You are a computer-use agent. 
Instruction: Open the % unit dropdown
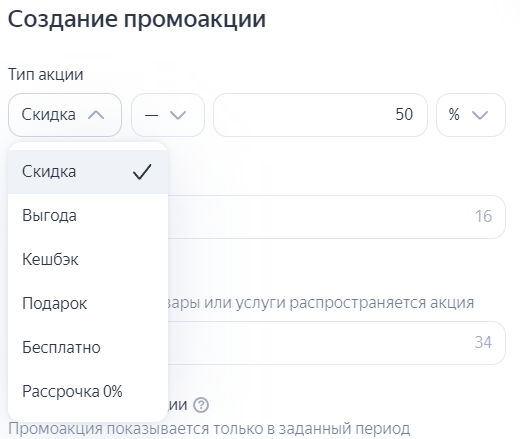coord(471,115)
